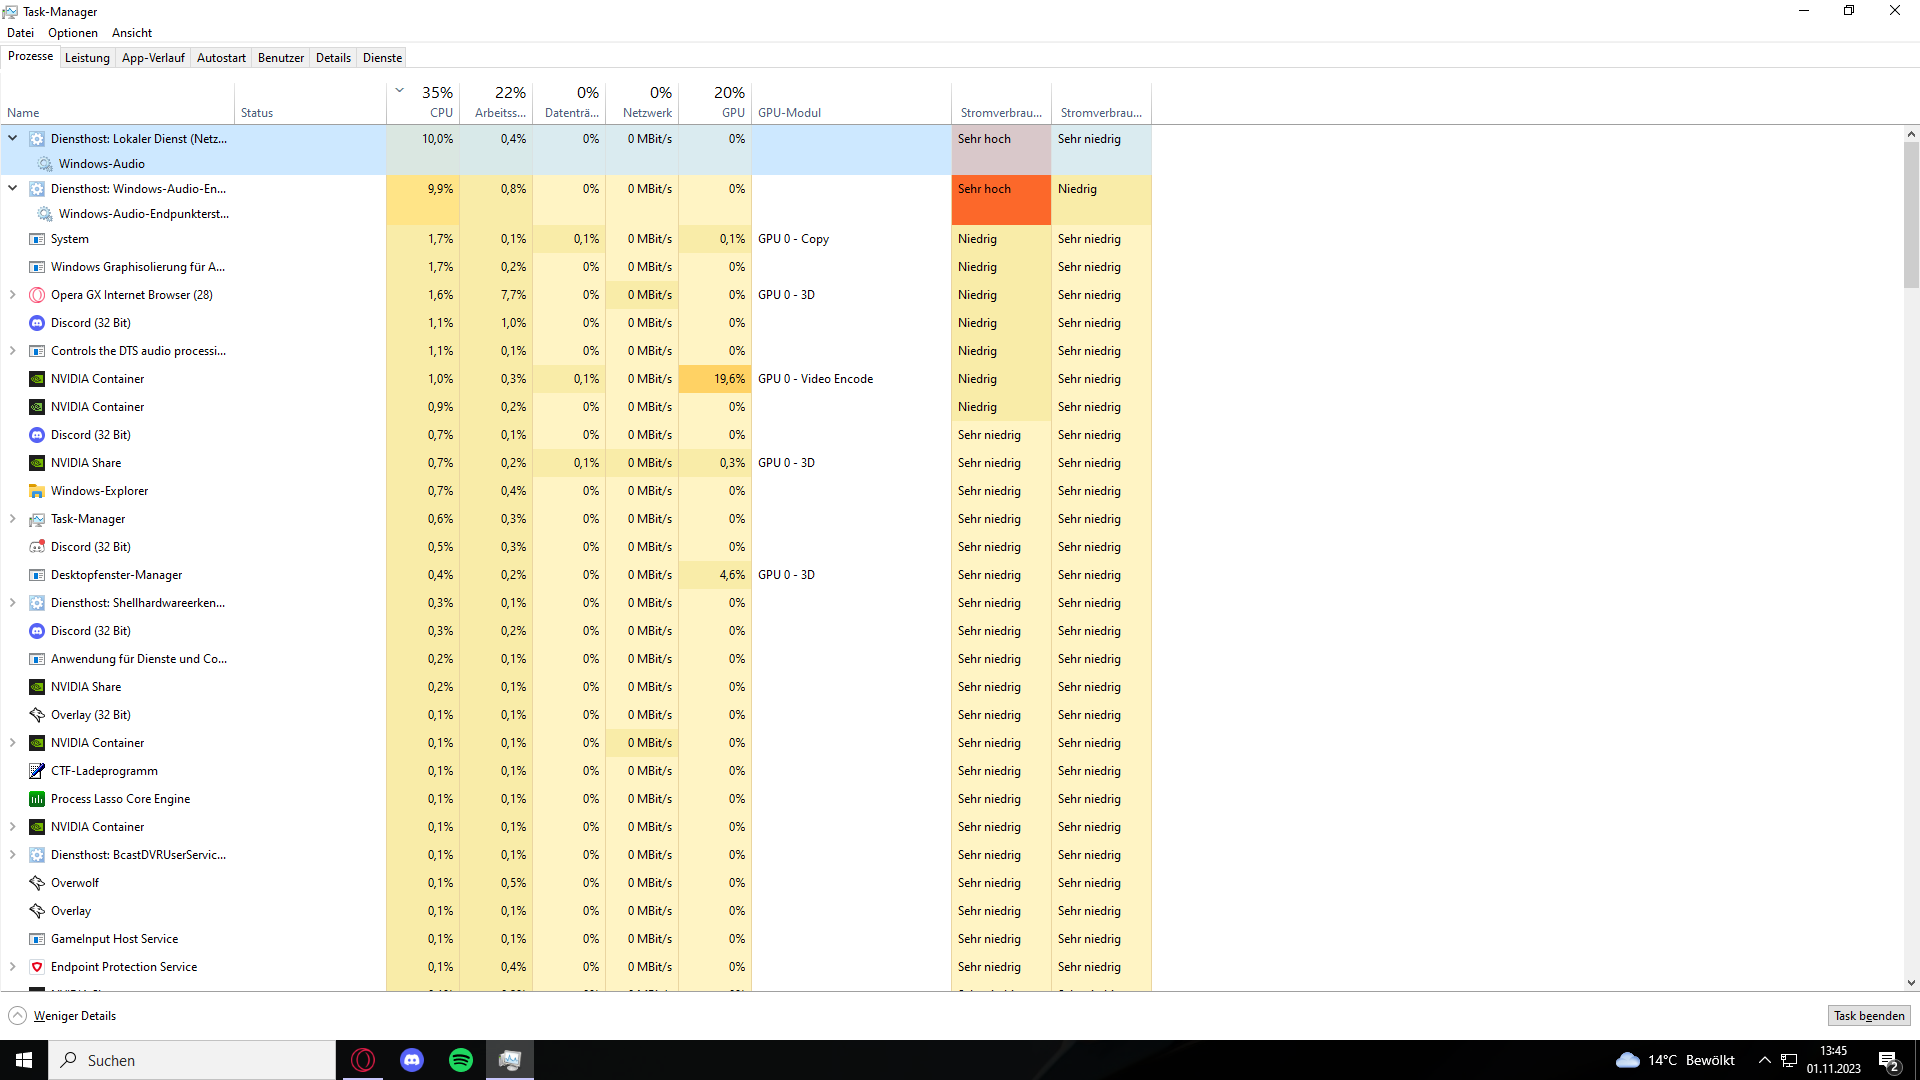
Task: Collapse the Diensthost: Lokaler Dienst group
Action: 13,139
